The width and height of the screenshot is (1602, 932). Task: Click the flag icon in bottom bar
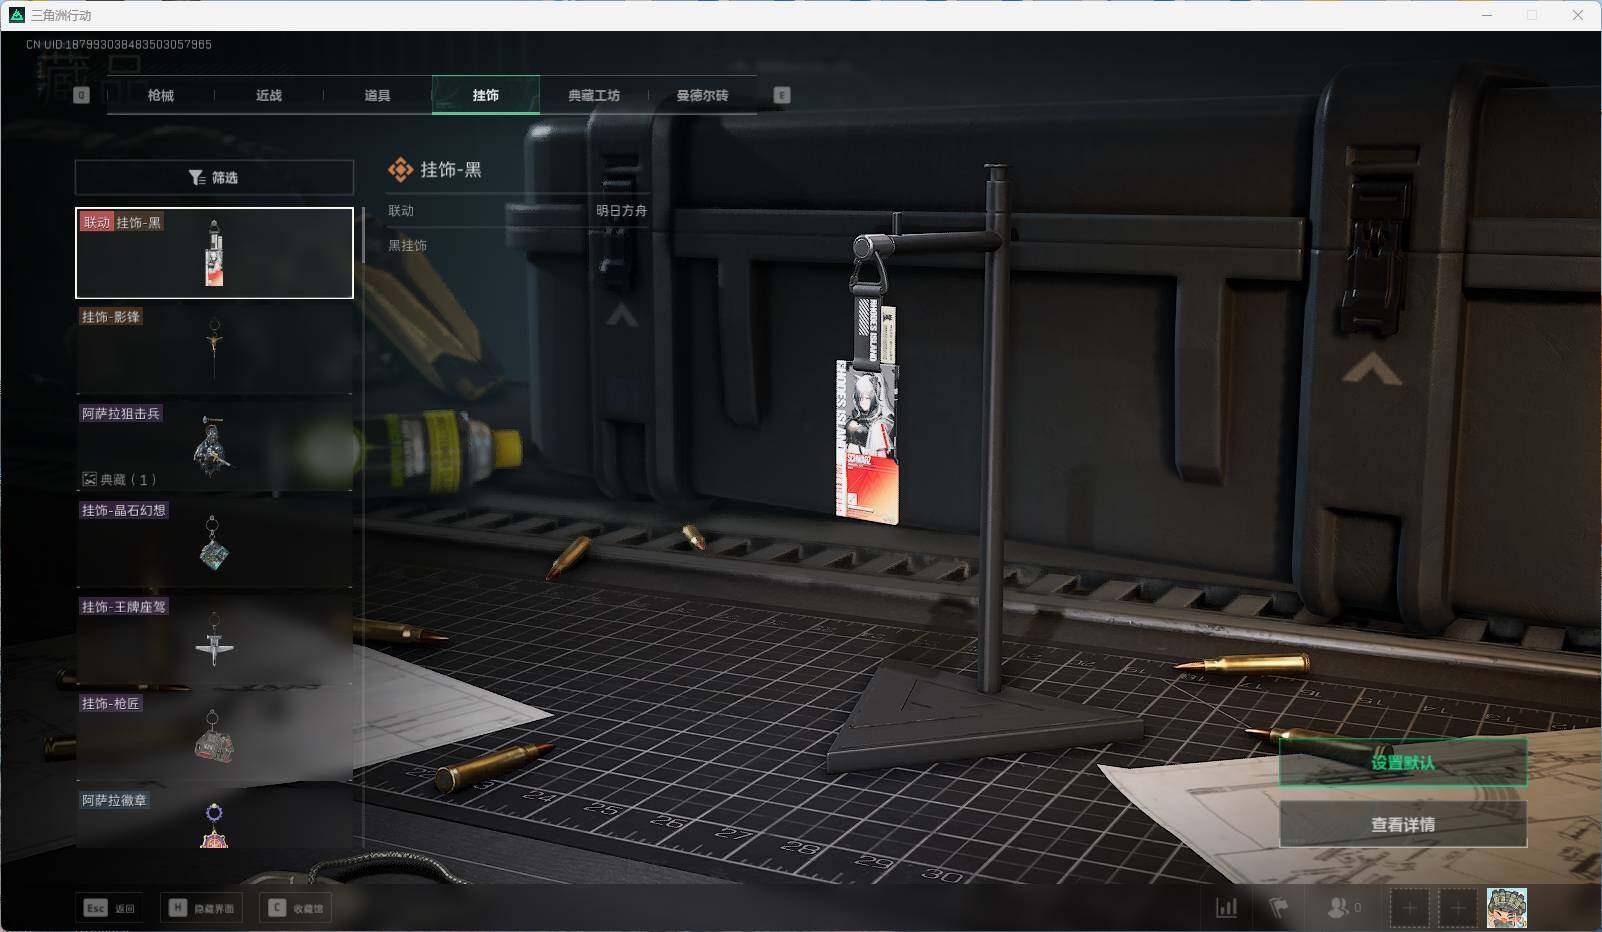pos(1279,907)
